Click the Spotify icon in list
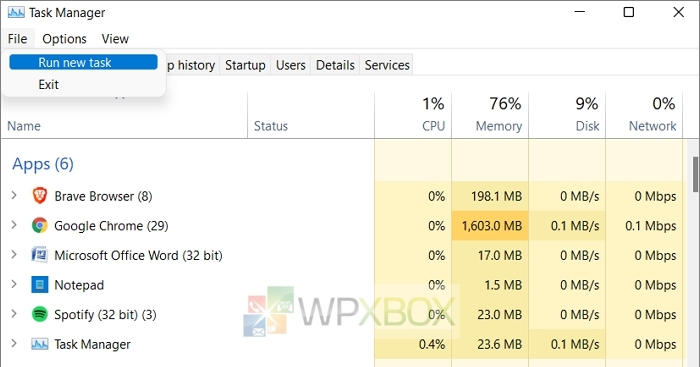Screen dimensions: 700x367 pyautogui.click(x=40, y=314)
